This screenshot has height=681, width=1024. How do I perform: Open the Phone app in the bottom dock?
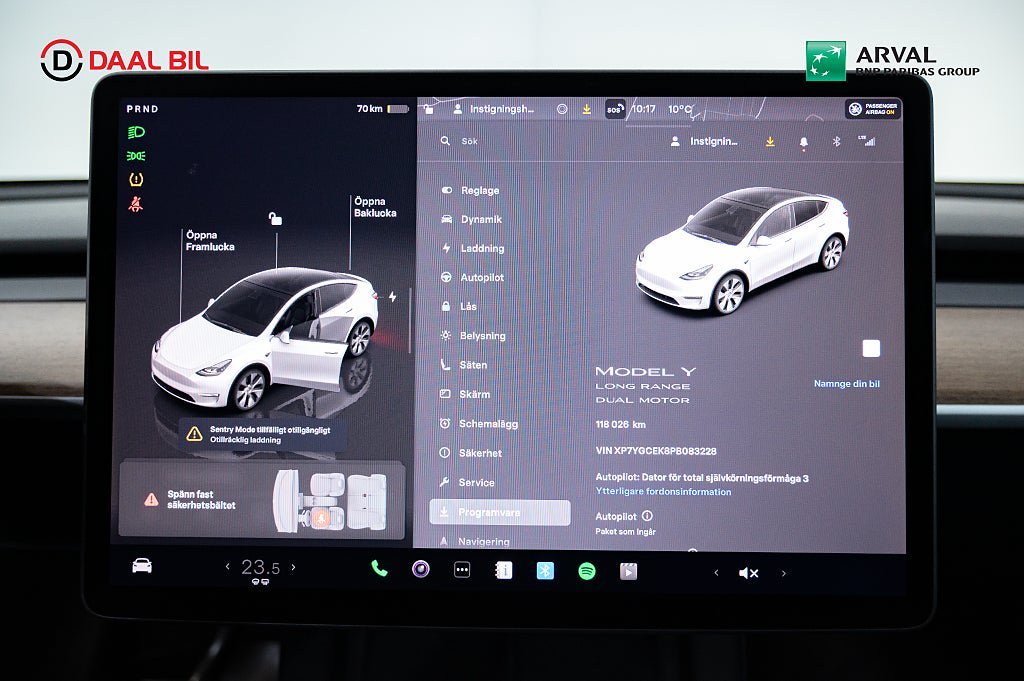(x=379, y=569)
